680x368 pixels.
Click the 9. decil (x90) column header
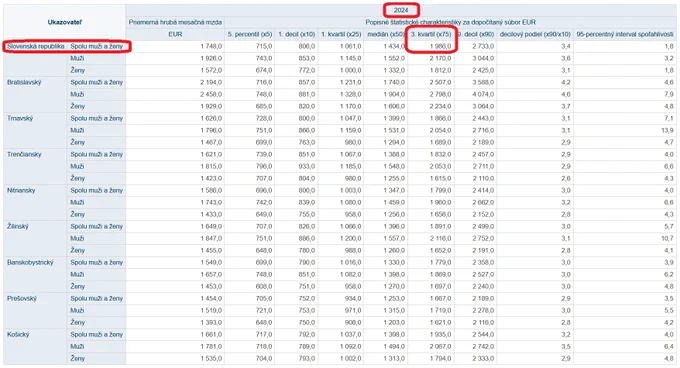pyautogui.click(x=475, y=34)
